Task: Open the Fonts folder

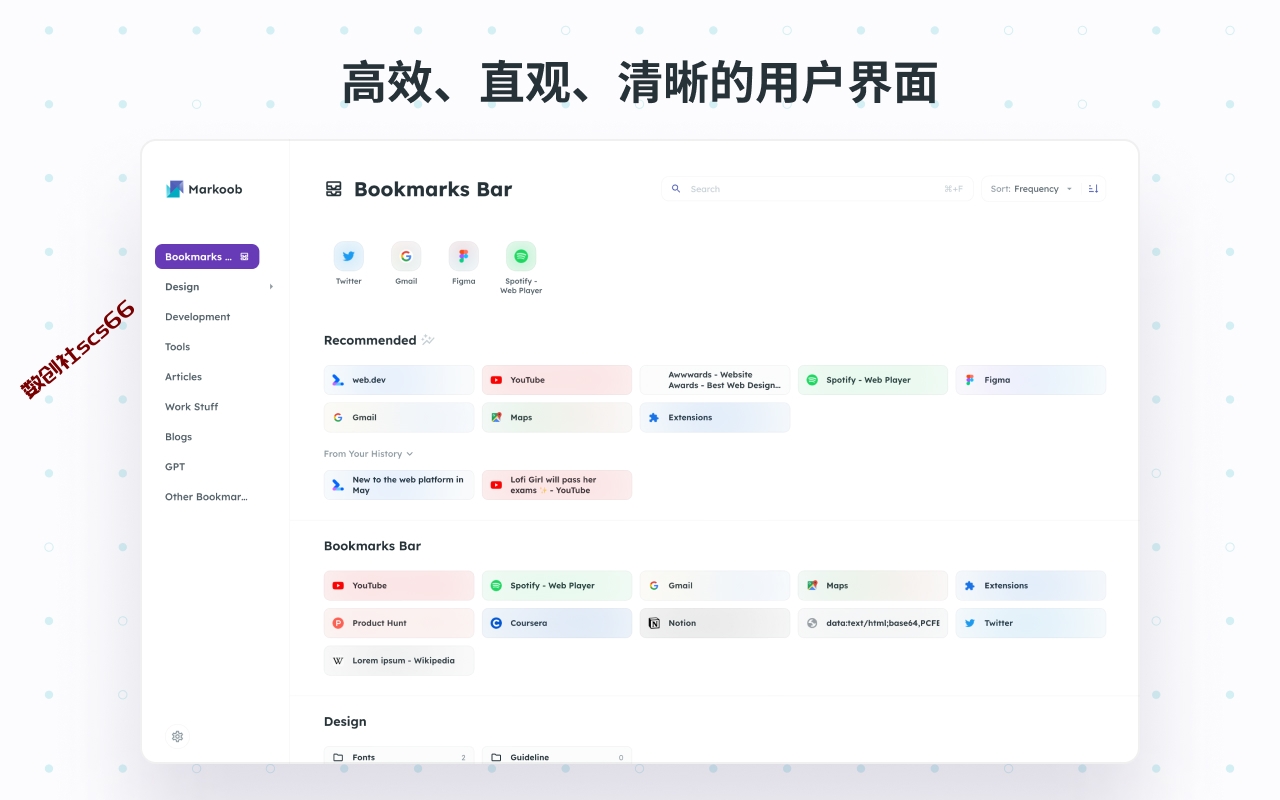Action: [x=399, y=756]
